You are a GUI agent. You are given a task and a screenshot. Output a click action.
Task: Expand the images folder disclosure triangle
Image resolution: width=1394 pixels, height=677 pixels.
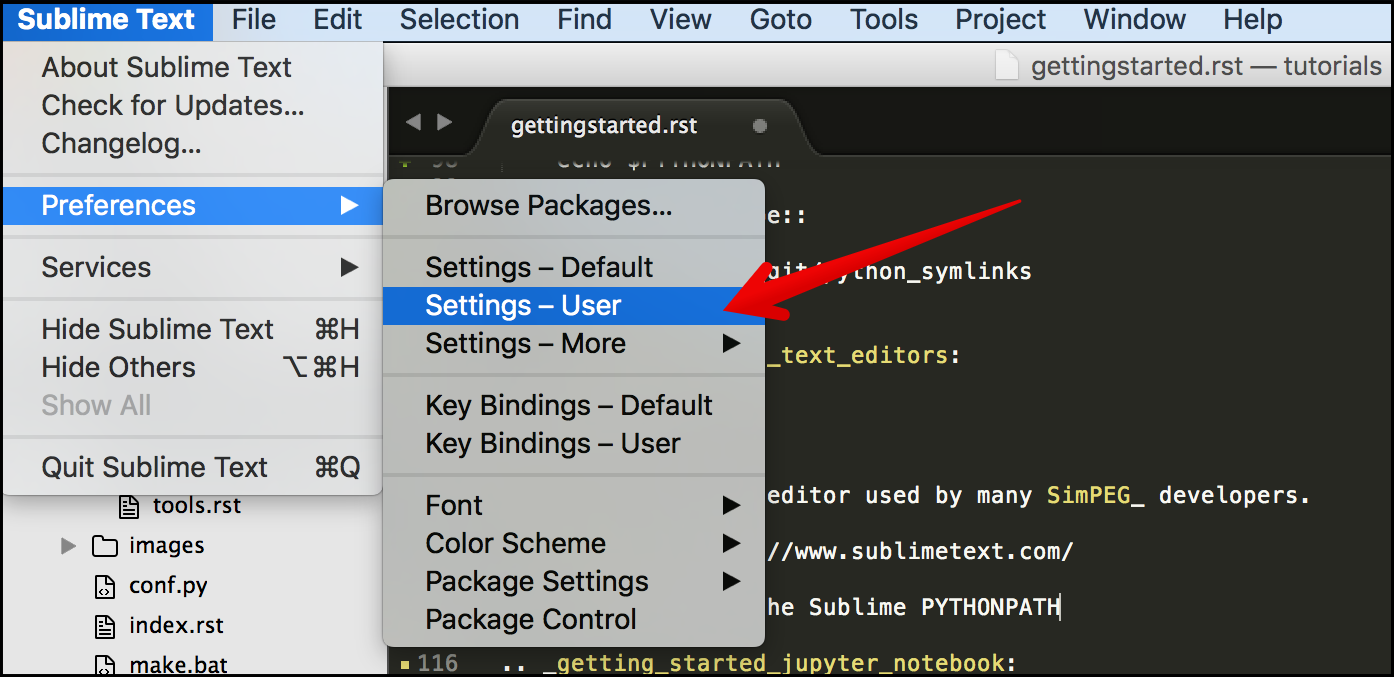coord(68,546)
